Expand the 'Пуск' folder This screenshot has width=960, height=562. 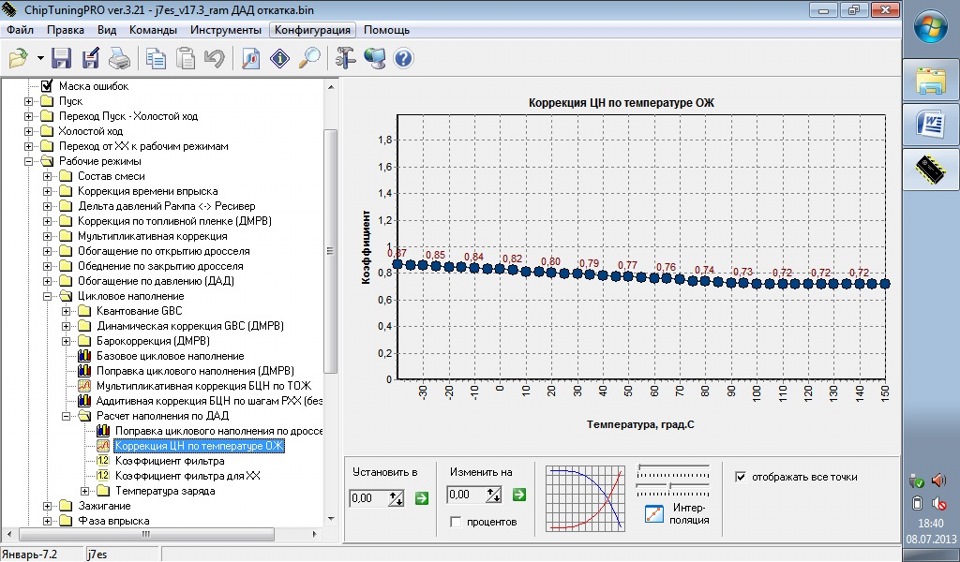[29, 101]
